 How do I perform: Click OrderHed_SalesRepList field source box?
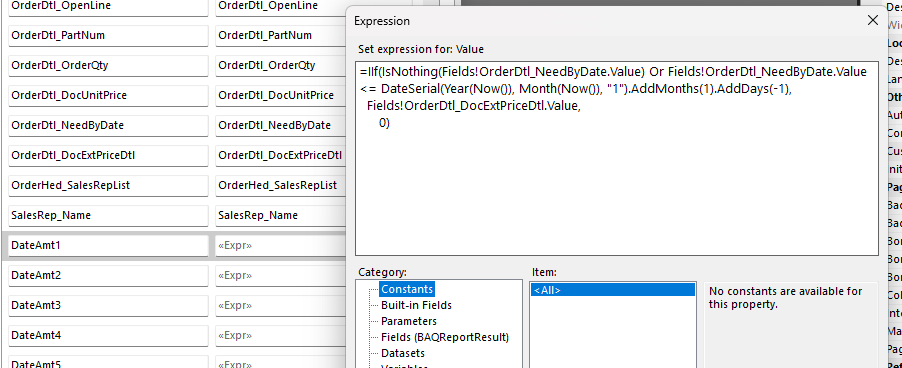tap(280, 186)
